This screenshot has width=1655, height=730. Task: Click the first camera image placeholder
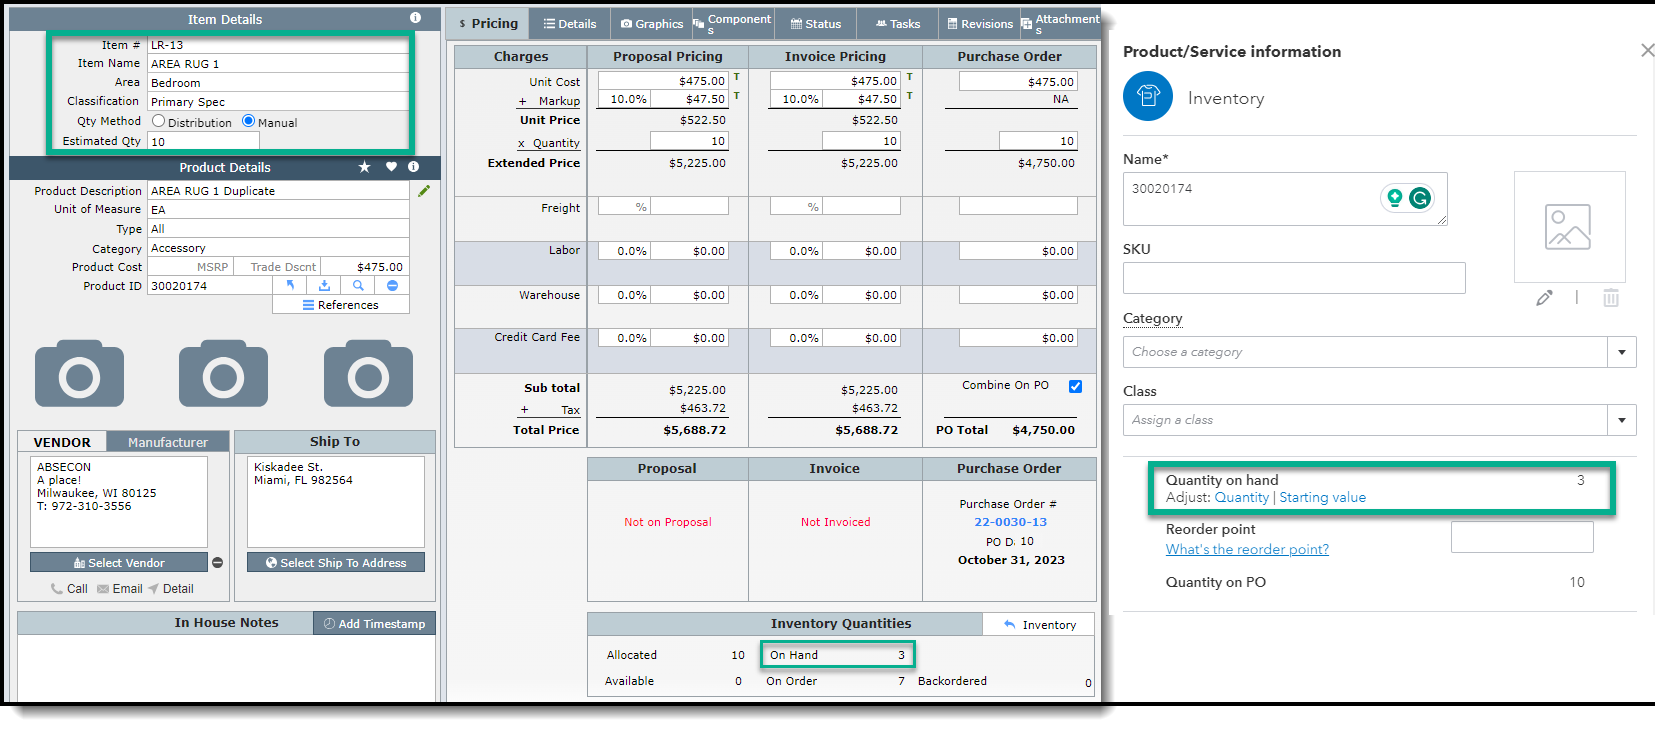coord(79,374)
